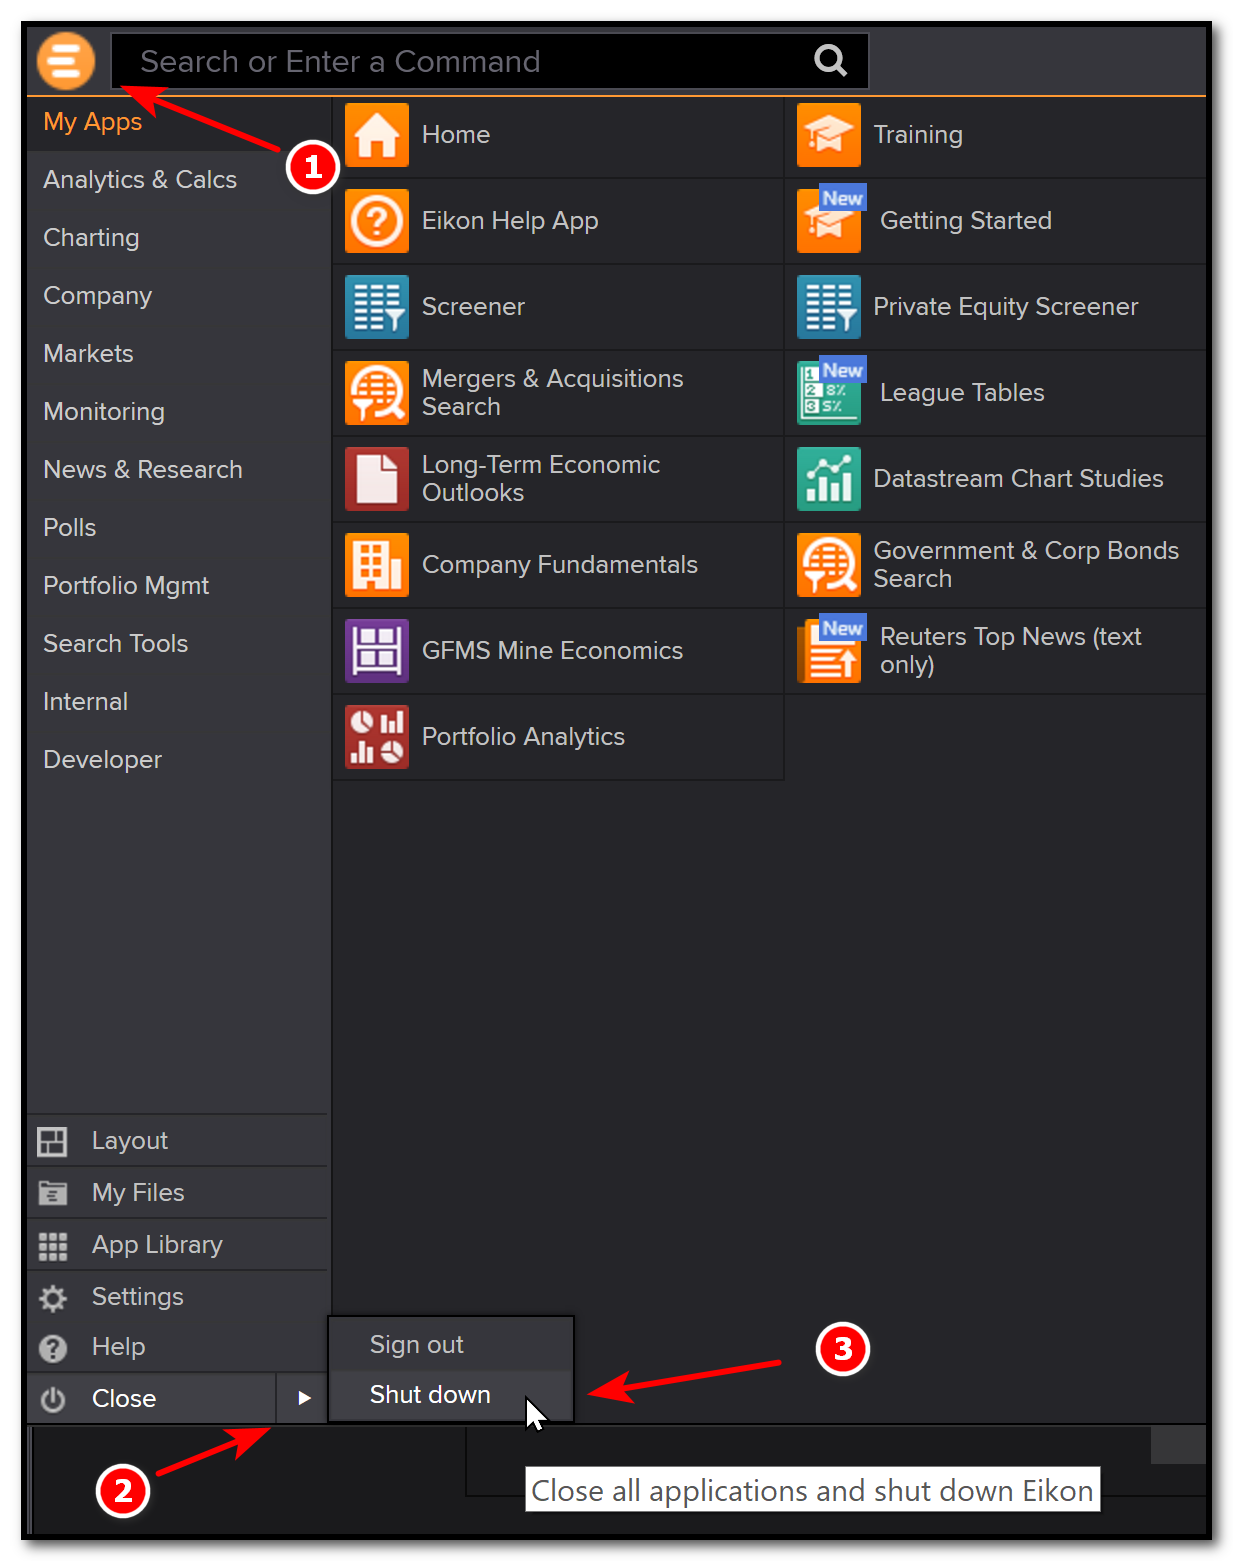Click 'Getting Started' text
The width and height of the screenshot is (1233, 1561).
pos(966,221)
